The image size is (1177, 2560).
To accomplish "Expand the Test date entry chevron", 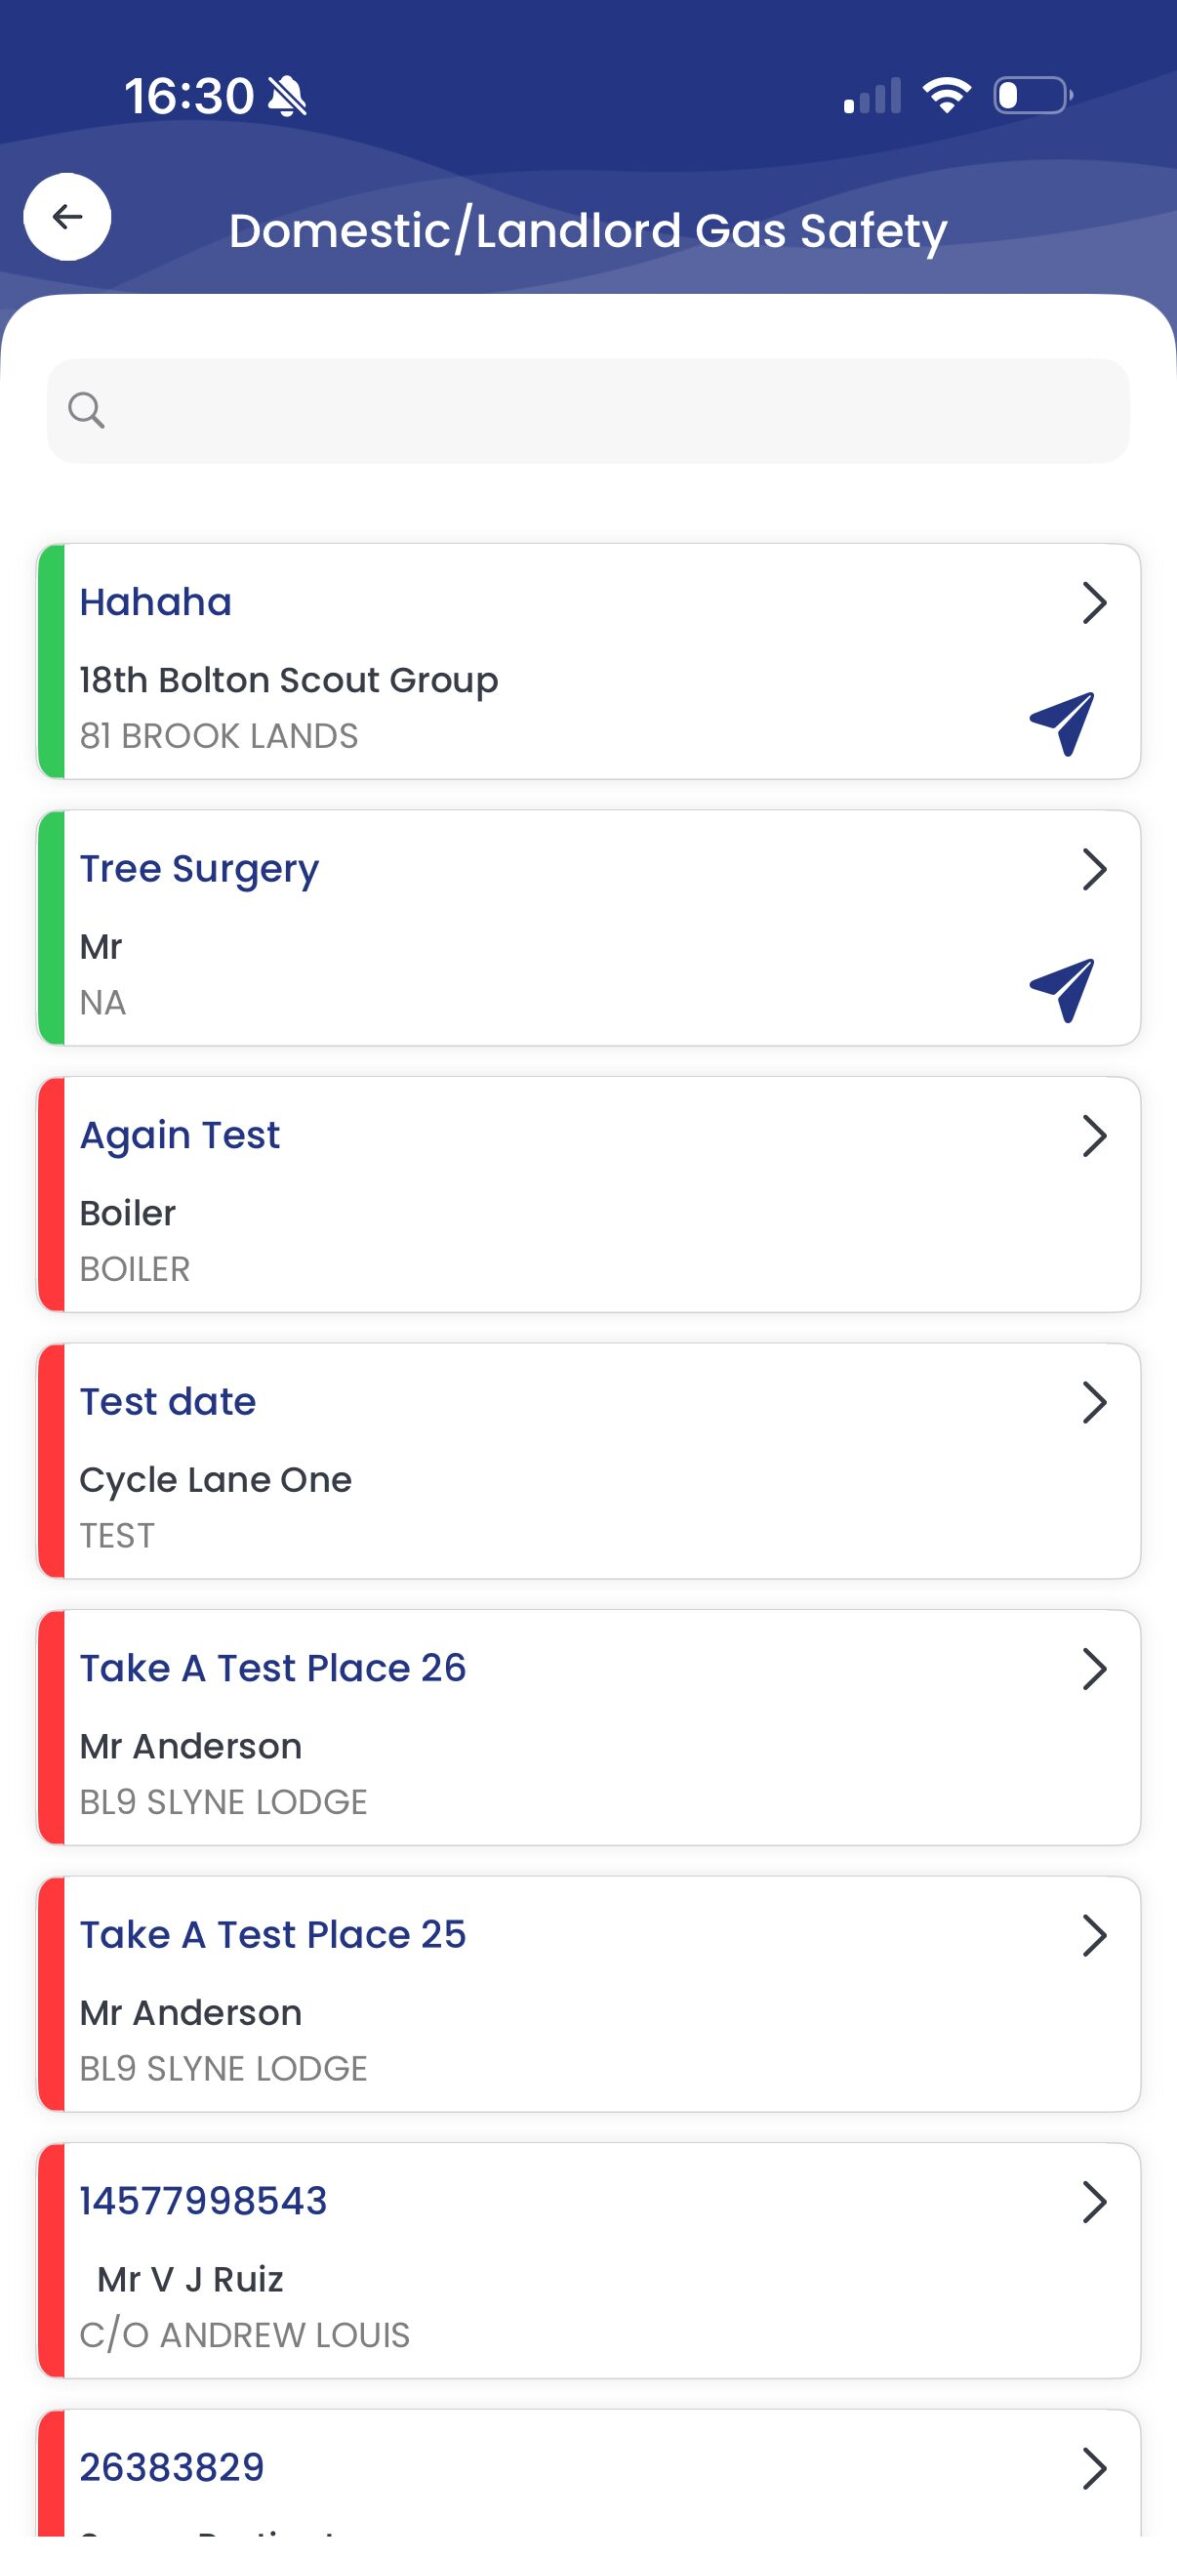I will tap(1094, 1402).
